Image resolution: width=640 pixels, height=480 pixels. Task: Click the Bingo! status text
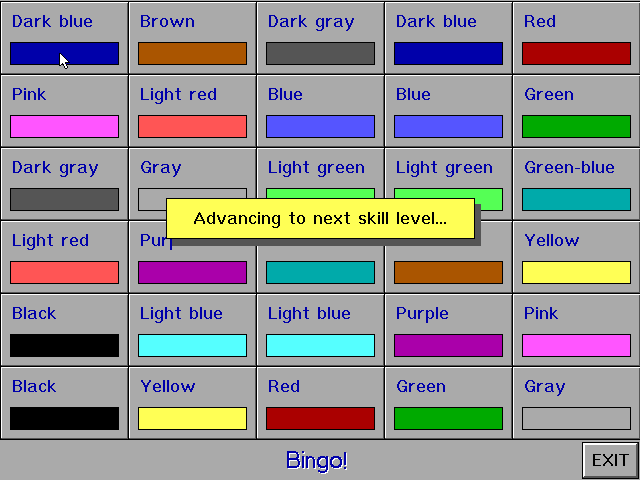click(x=317, y=460)
